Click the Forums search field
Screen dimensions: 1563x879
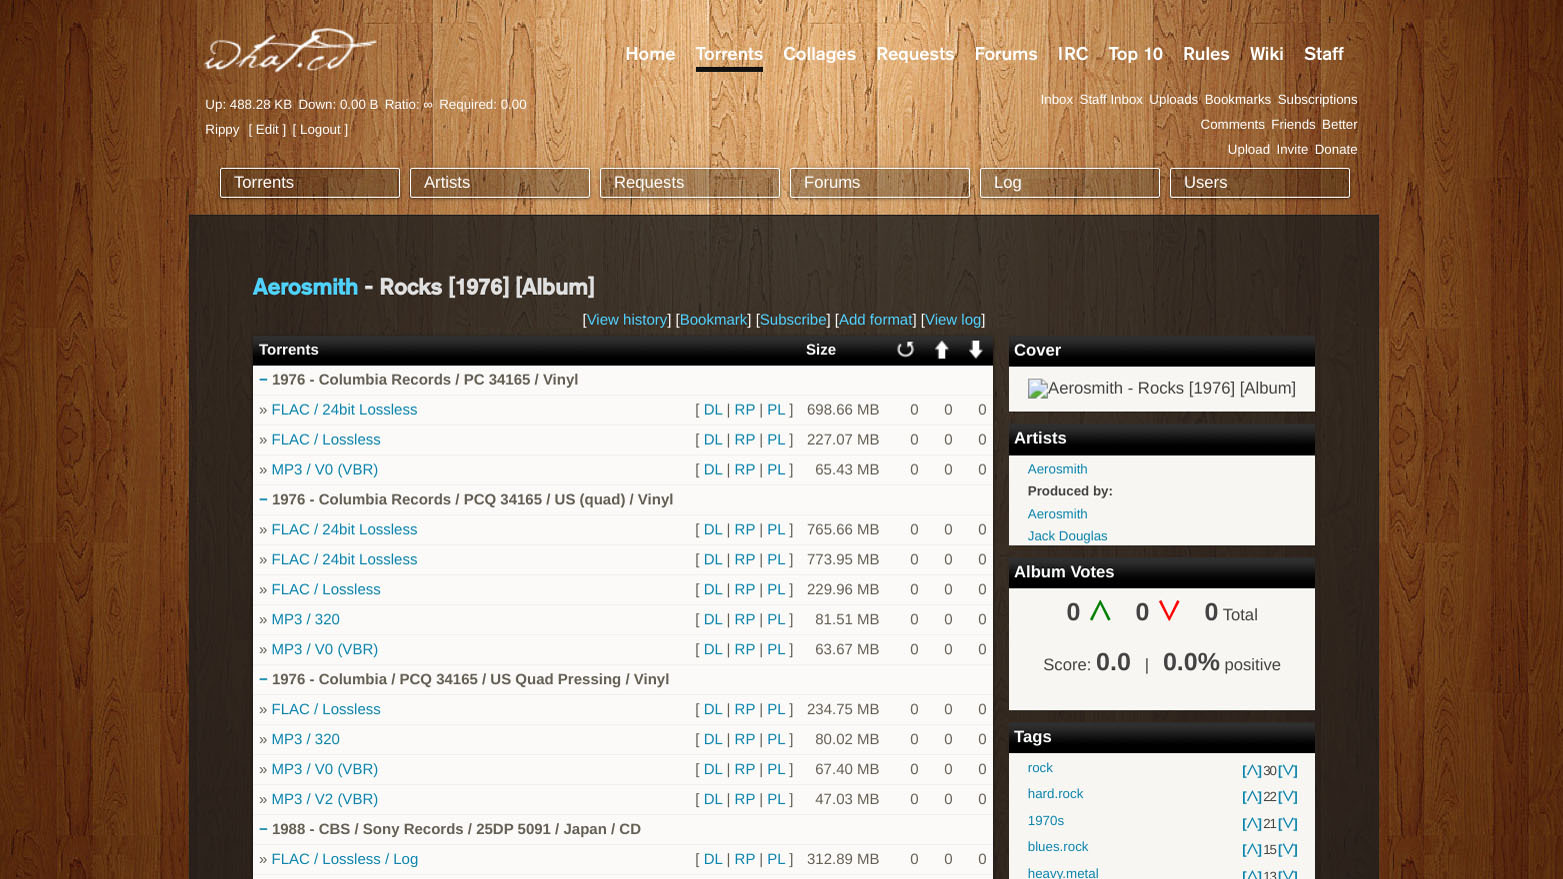pyautogui.click(x=880, y=183)
